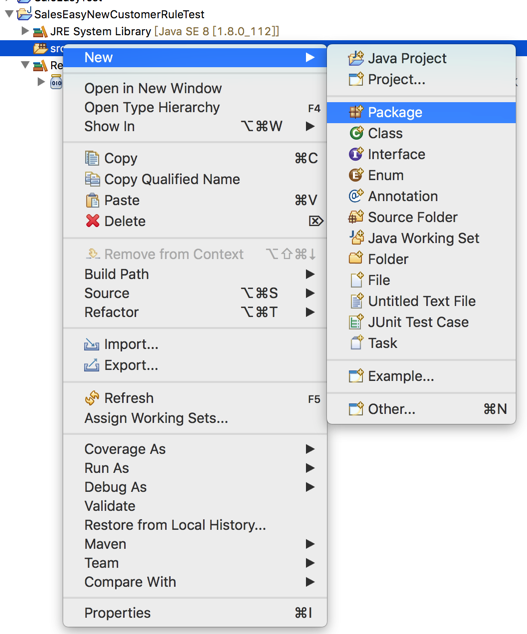
Task: Pick the Enum icon item
Action: coord(356,175)
